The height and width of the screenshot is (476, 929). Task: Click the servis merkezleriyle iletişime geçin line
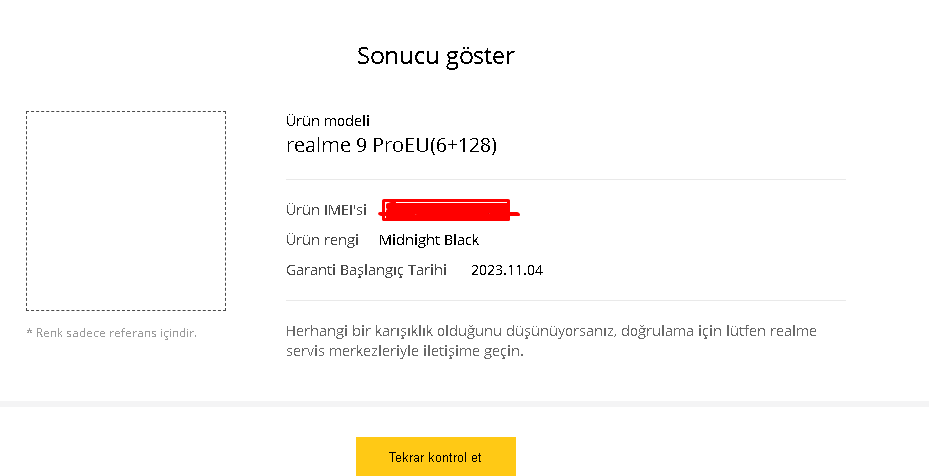coord(405,352)
